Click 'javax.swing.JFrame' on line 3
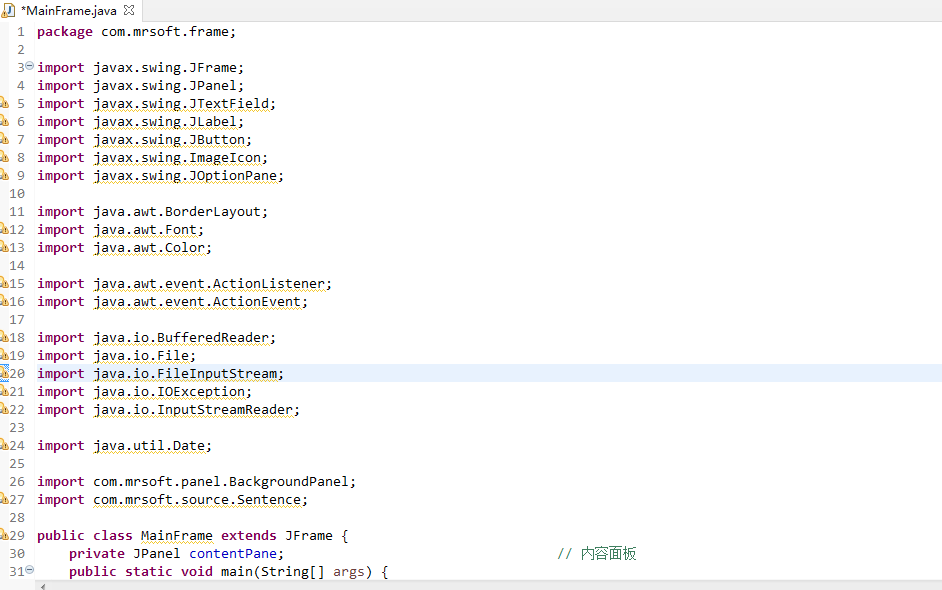Image resolution: width=942 pixels, height=590 pixels. (165, 67)
